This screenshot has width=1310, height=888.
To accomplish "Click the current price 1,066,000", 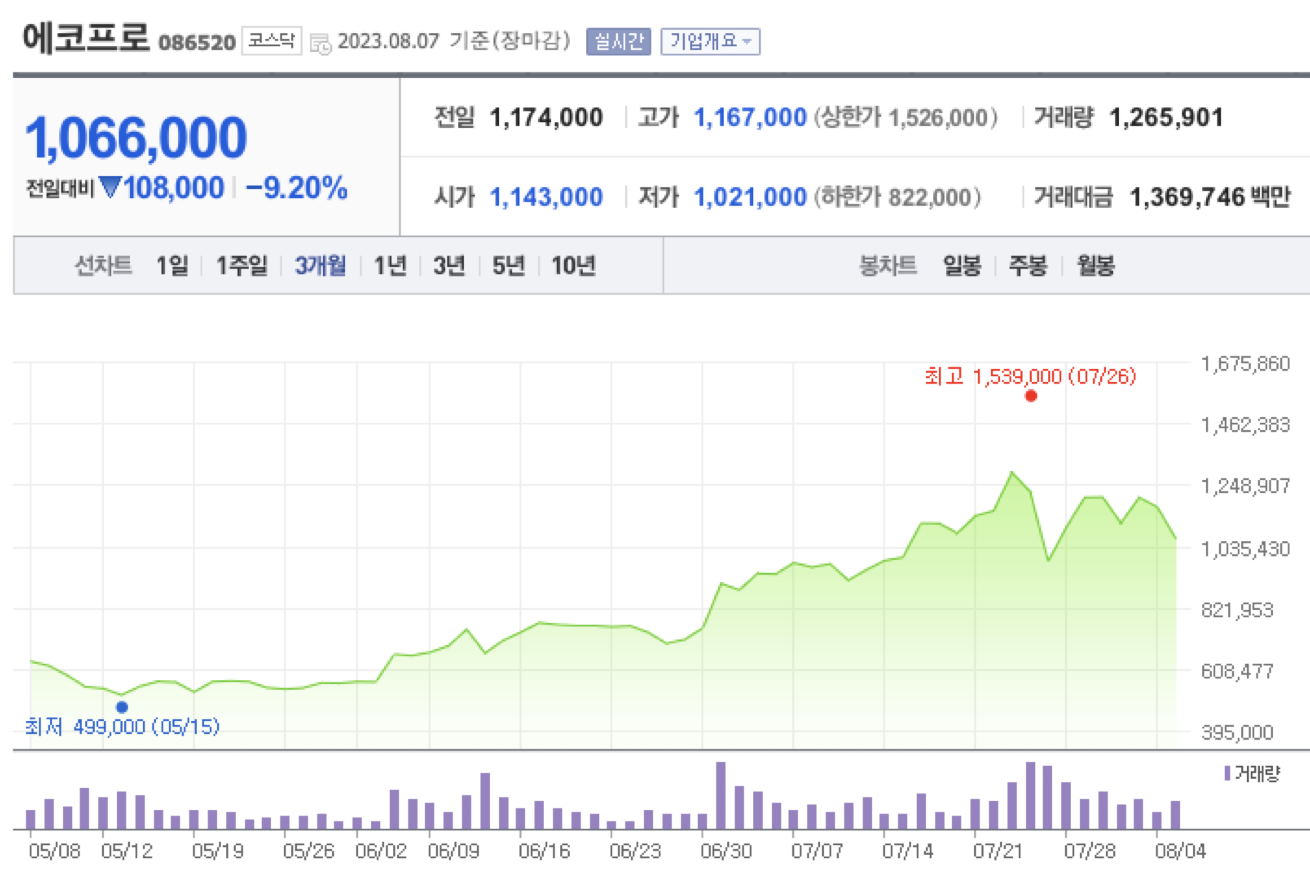I will [x=135, y=138].
